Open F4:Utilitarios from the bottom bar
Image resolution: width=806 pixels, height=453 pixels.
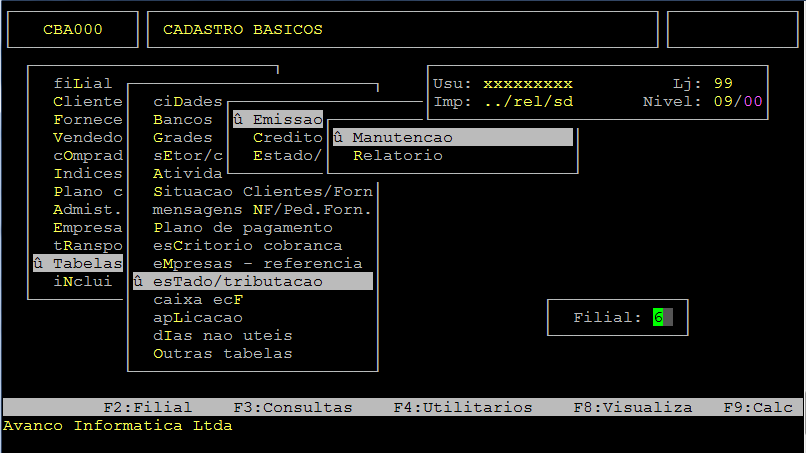[462, 407]
